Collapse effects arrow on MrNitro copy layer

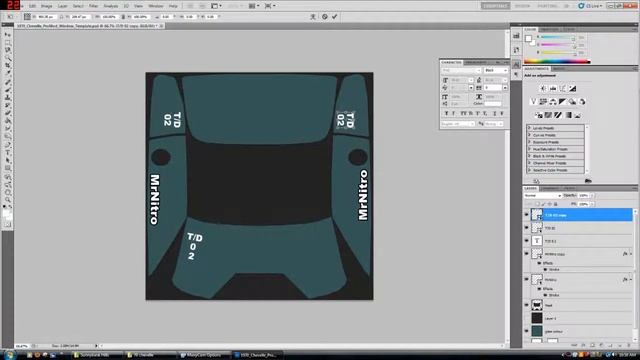coord(631,254)
